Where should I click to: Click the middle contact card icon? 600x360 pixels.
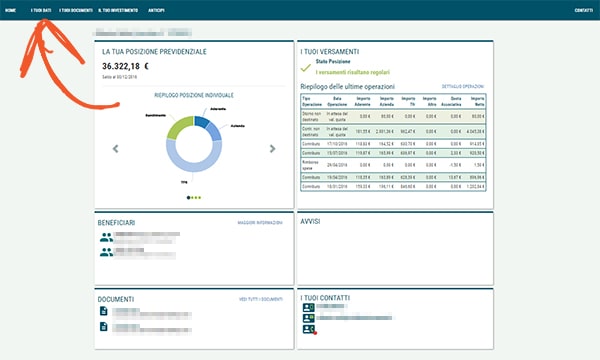(308, 318)
